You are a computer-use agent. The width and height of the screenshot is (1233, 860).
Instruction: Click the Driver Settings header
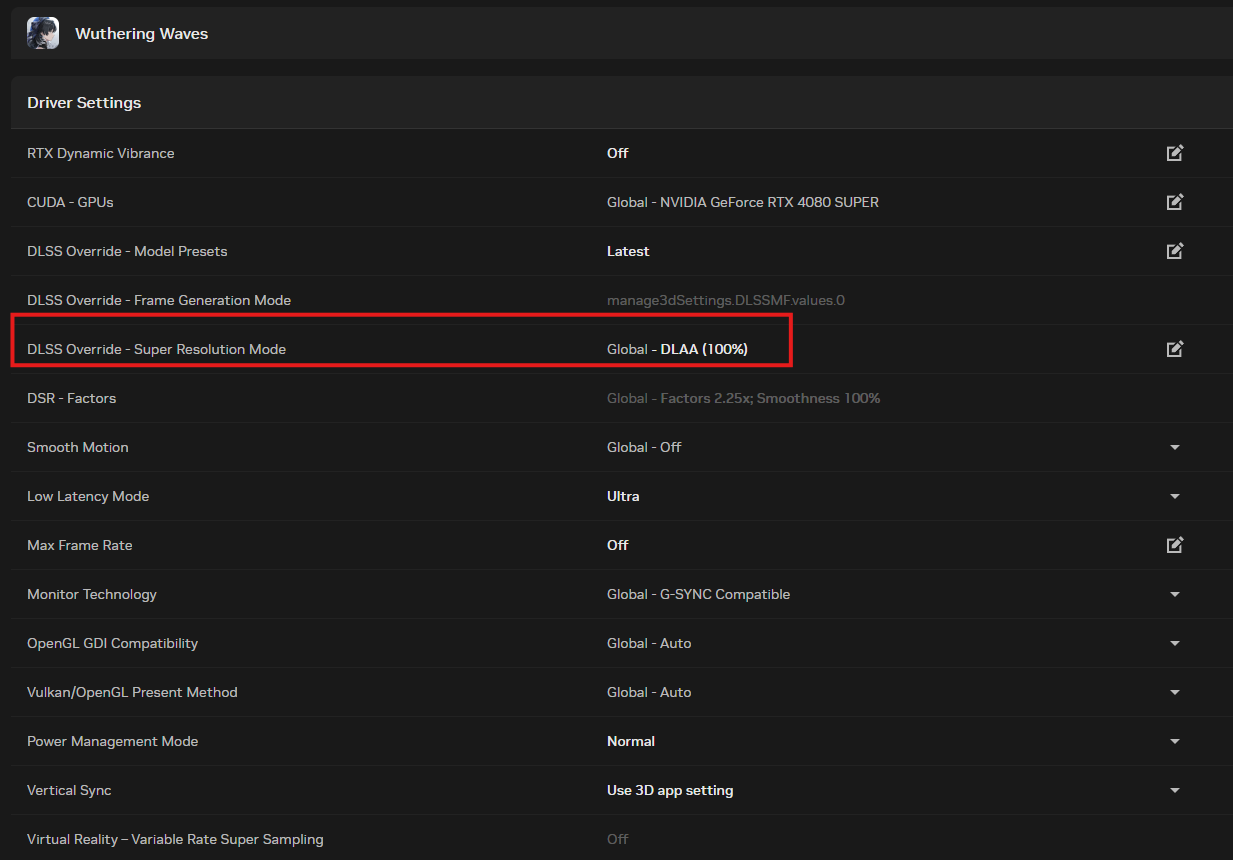coord(84,103)
